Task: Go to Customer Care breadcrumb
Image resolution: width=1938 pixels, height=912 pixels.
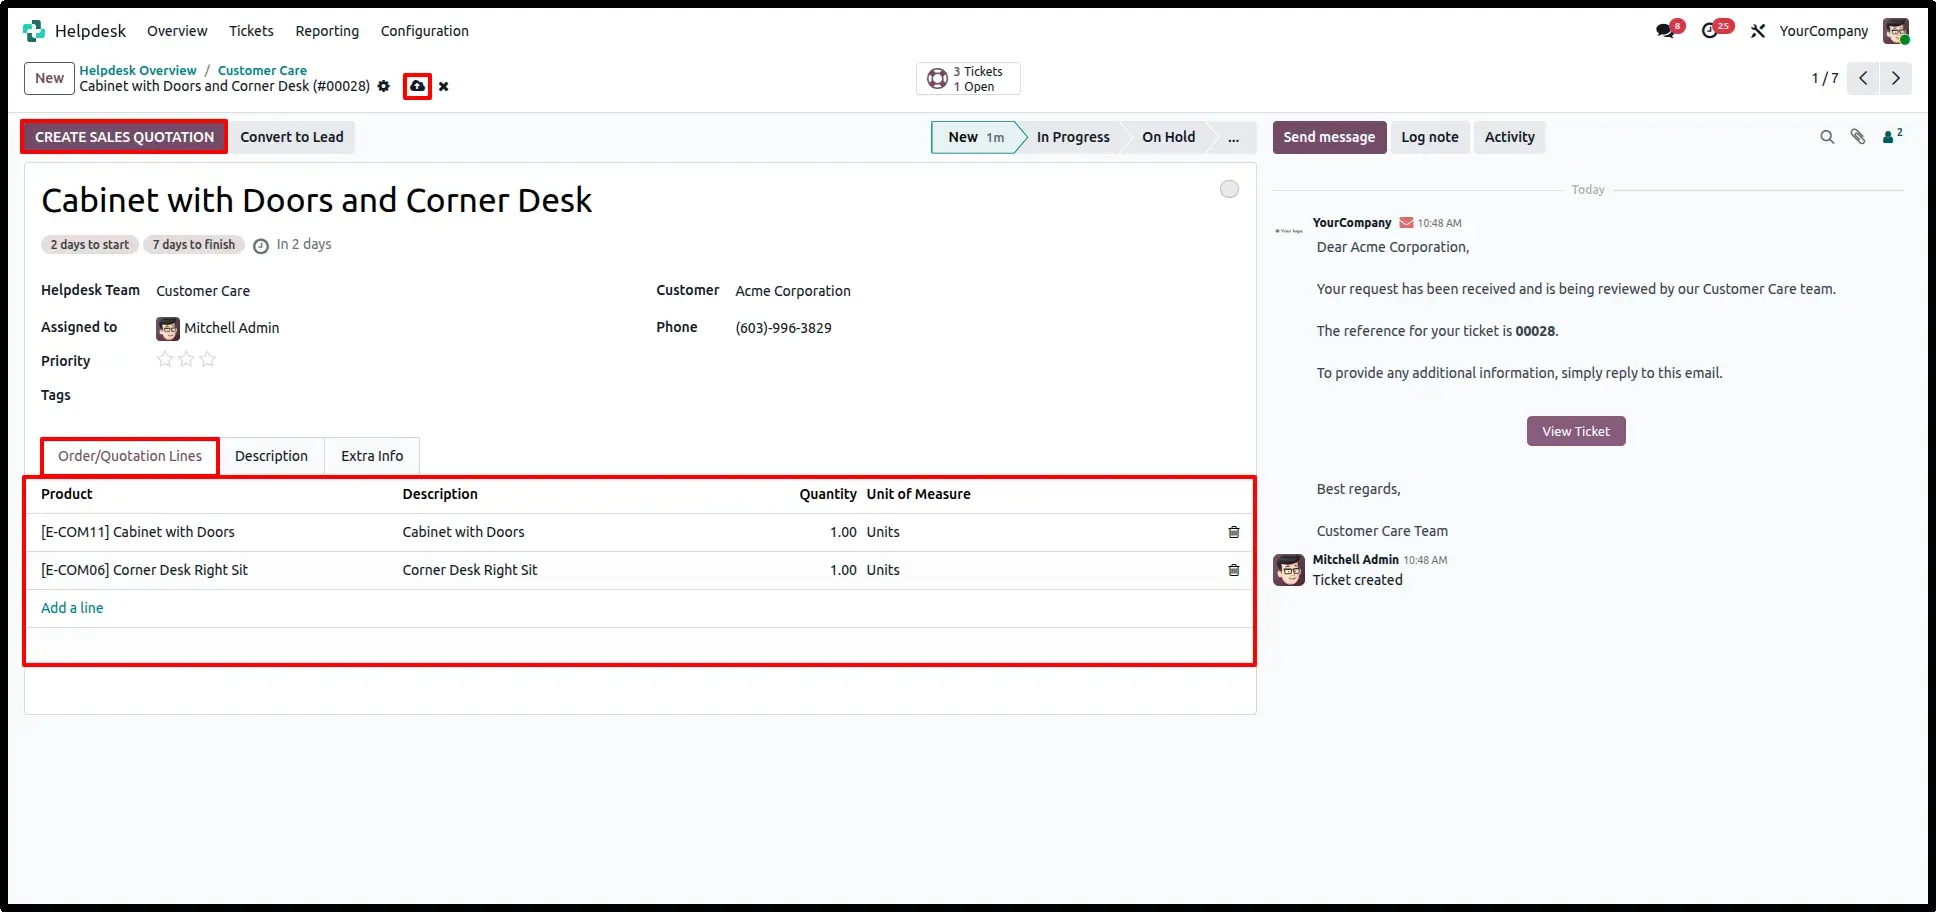Action: pos(262,70)
